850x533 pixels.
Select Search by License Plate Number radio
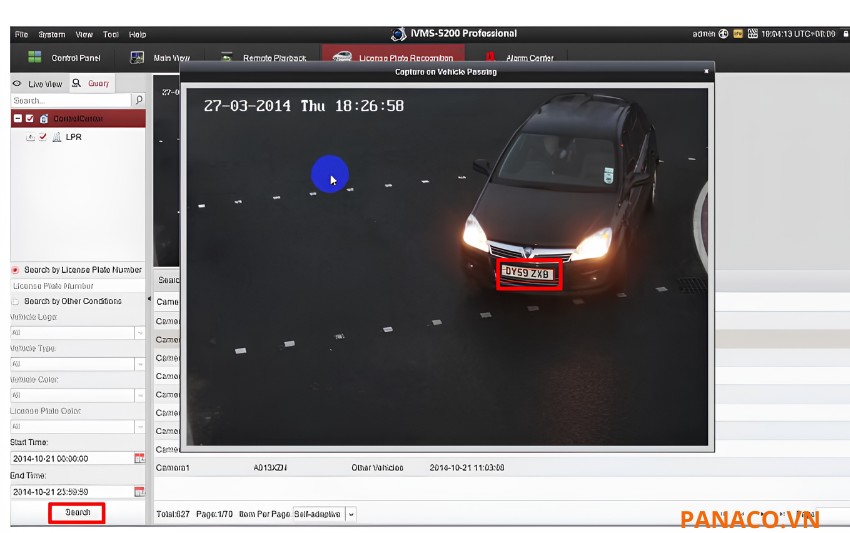pos(15,270)
